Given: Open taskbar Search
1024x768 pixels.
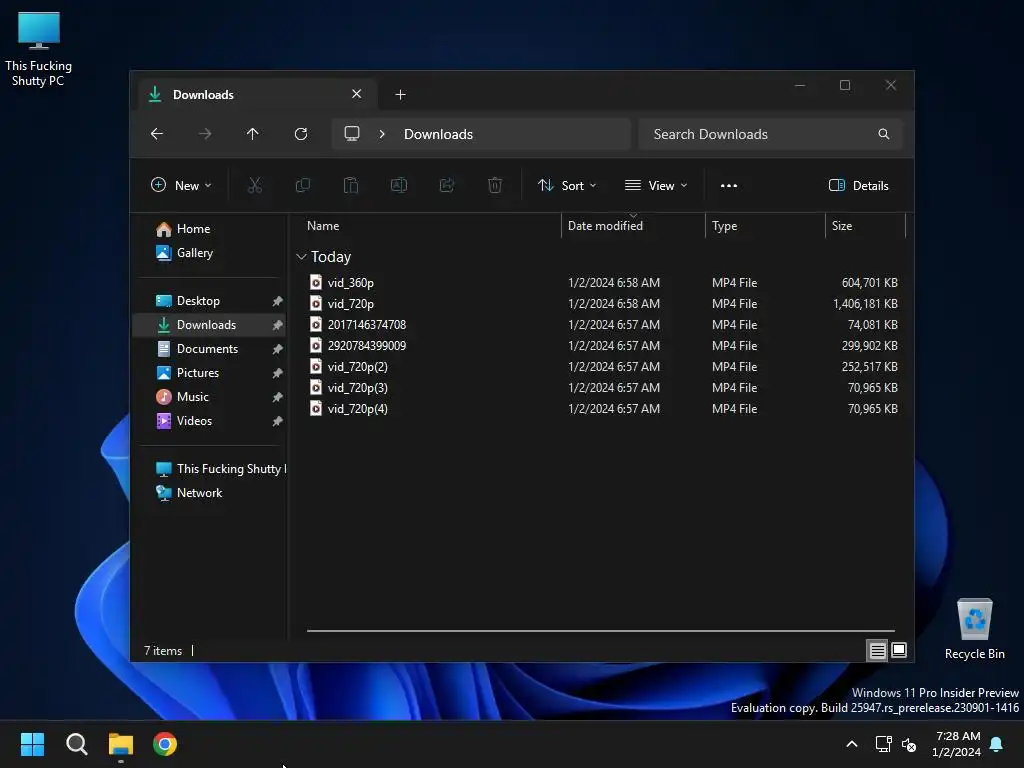Looking at the screenshot, I should pos(77,744).
